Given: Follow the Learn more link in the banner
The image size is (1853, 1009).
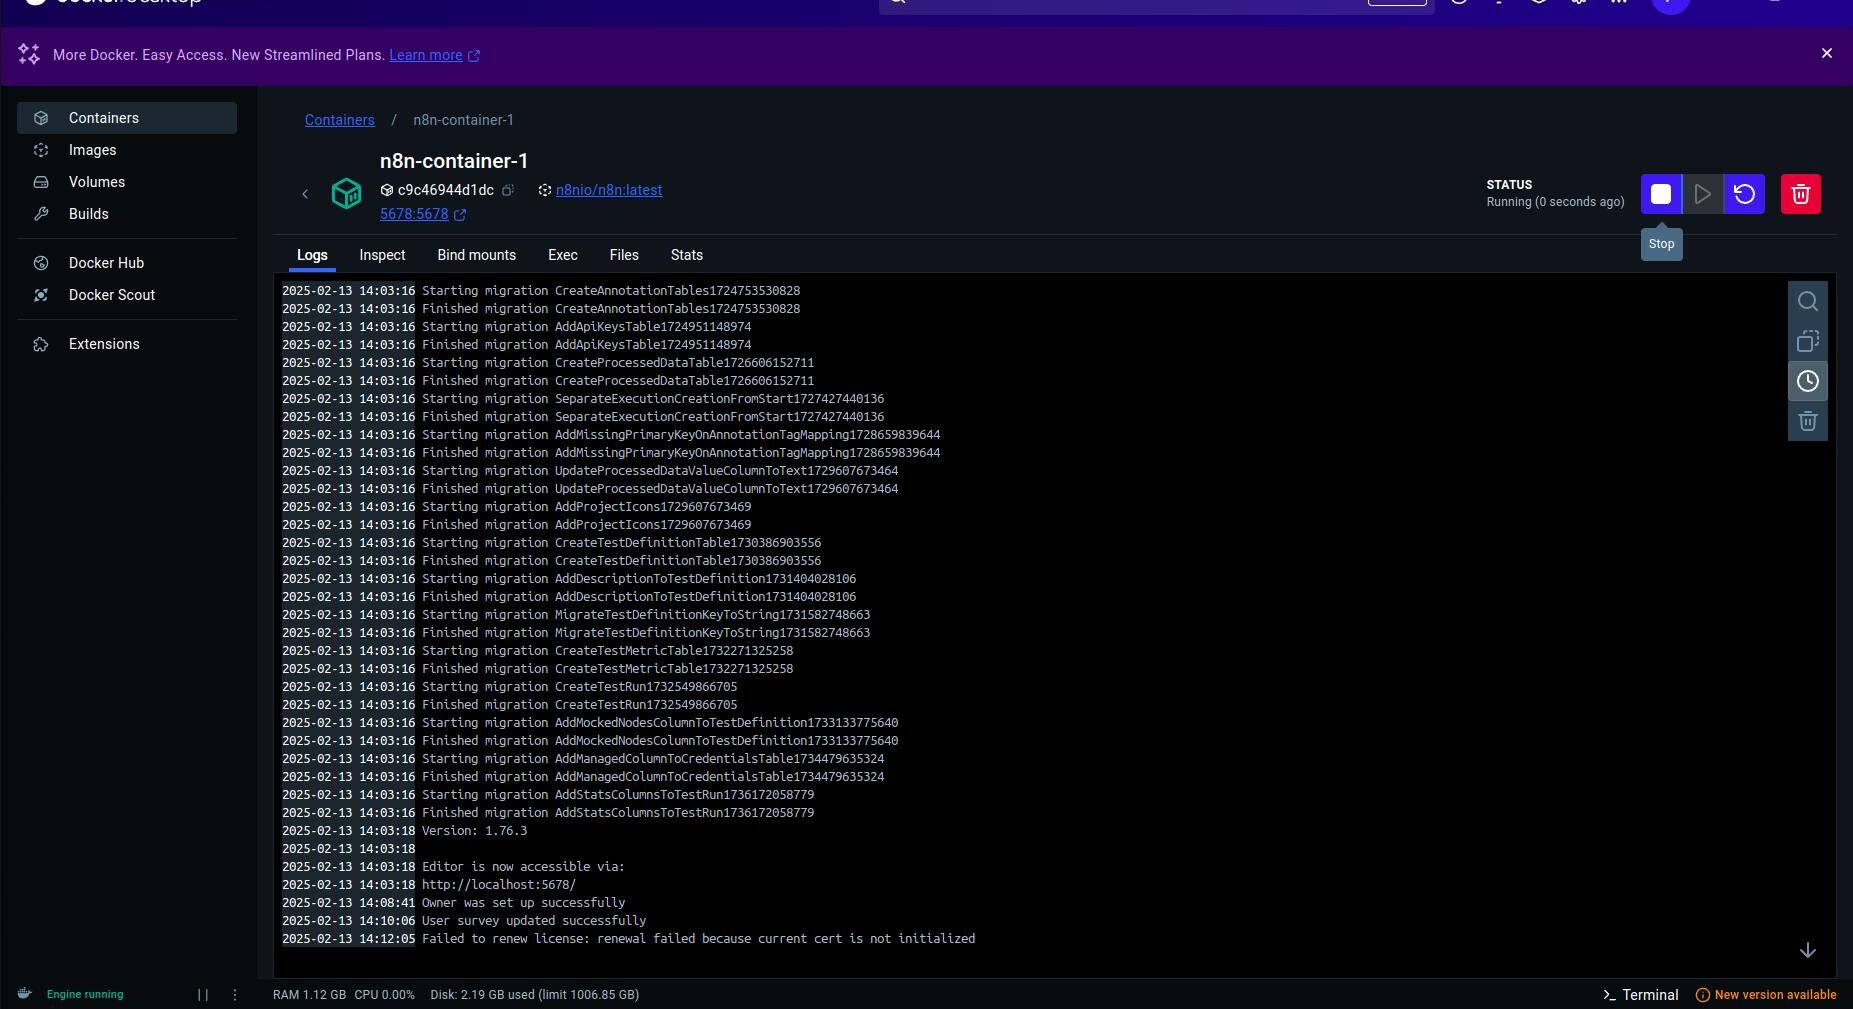Looking at the screenshot, I should pos(426,55).
